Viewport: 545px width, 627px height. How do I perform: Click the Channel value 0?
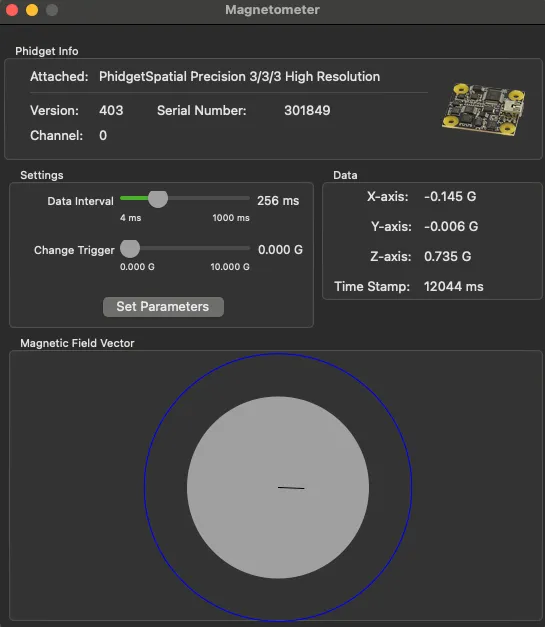point(103,136)
